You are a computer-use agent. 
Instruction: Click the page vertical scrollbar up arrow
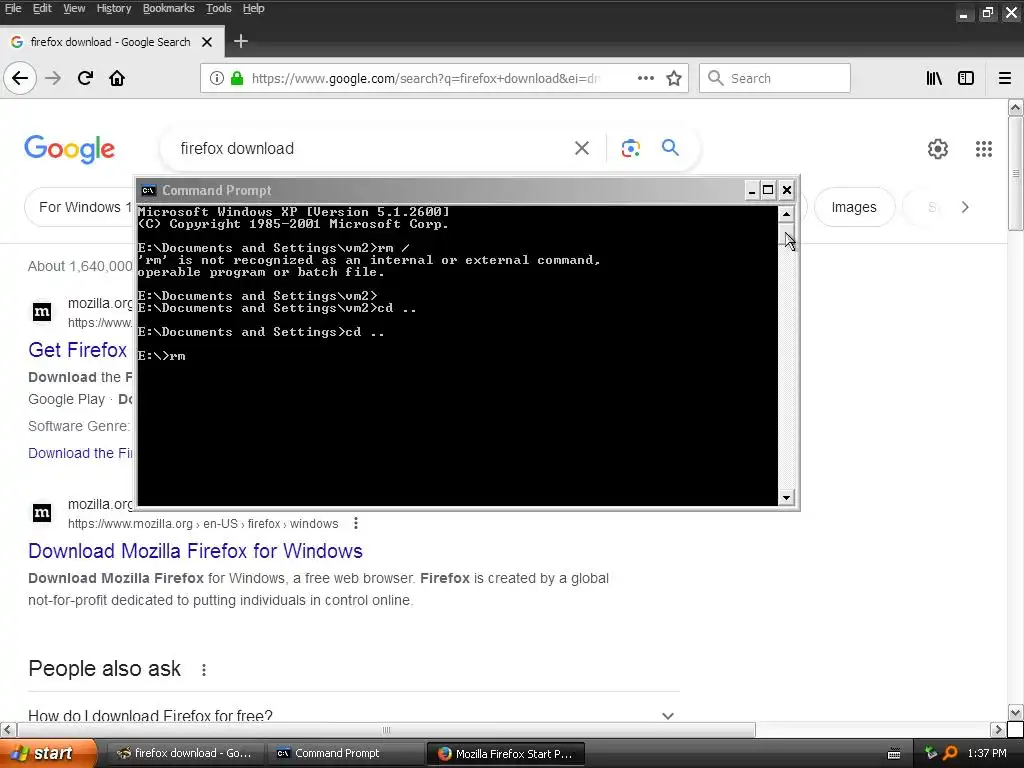pos(1016,107)
